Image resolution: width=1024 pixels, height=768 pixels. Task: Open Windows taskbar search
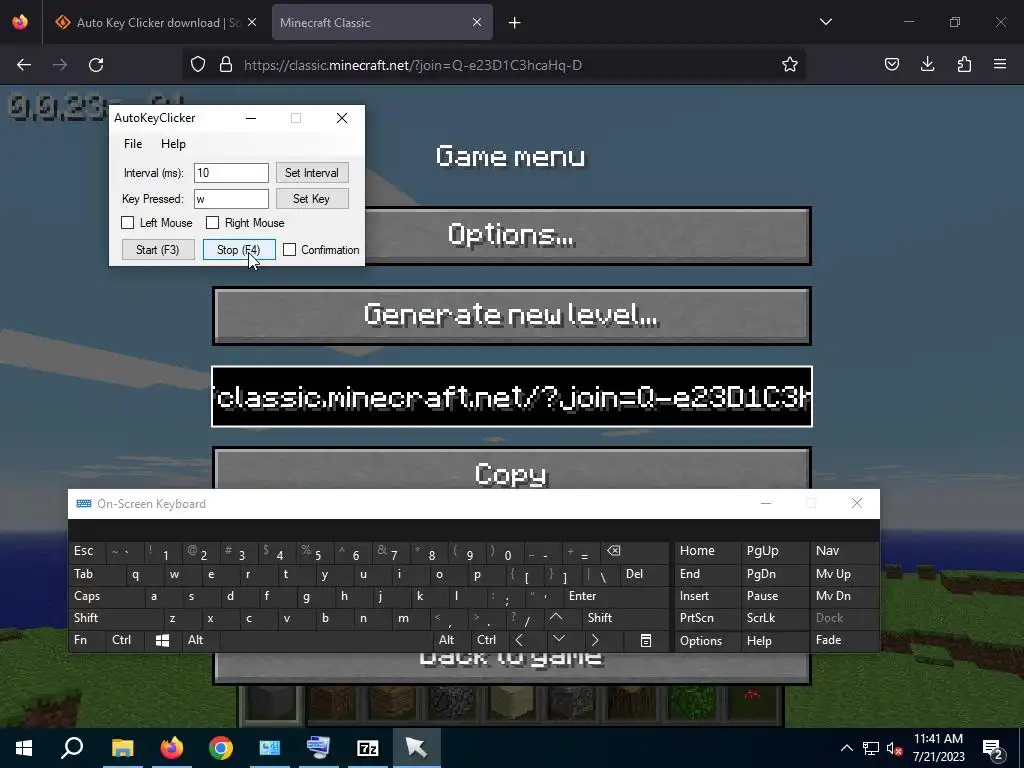pyautogui.click(x=72, y=748)
